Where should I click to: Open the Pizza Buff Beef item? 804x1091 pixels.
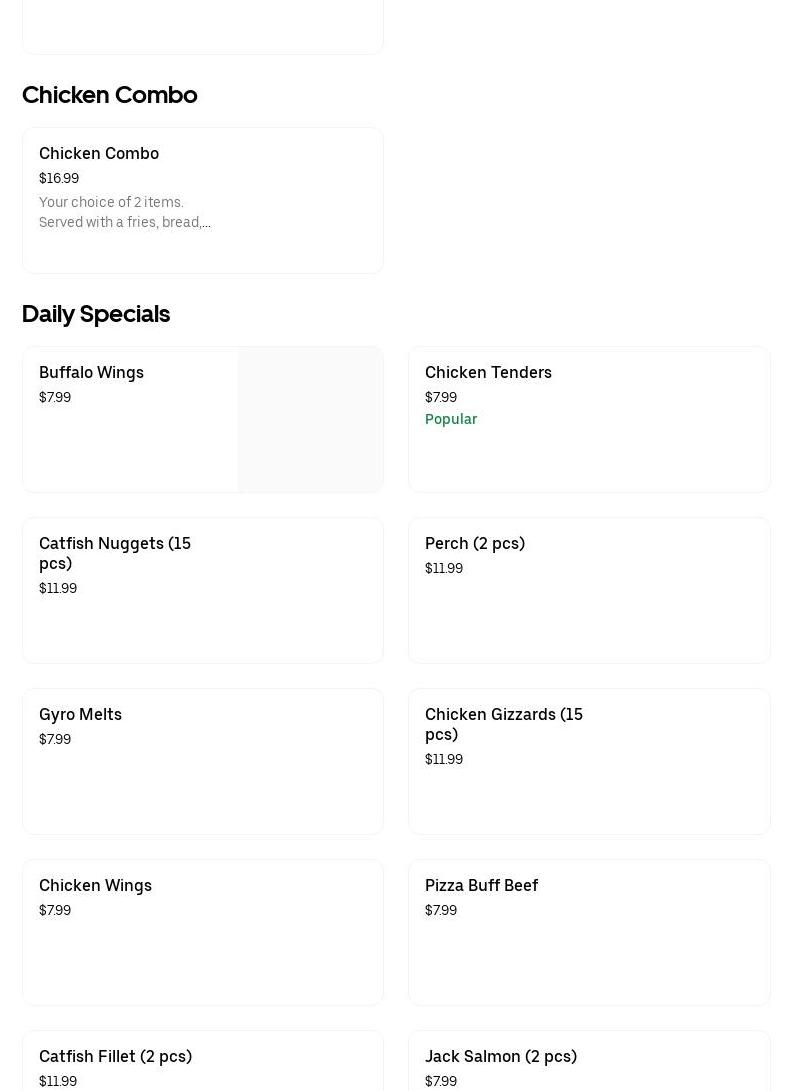click(x=589, y=933)
